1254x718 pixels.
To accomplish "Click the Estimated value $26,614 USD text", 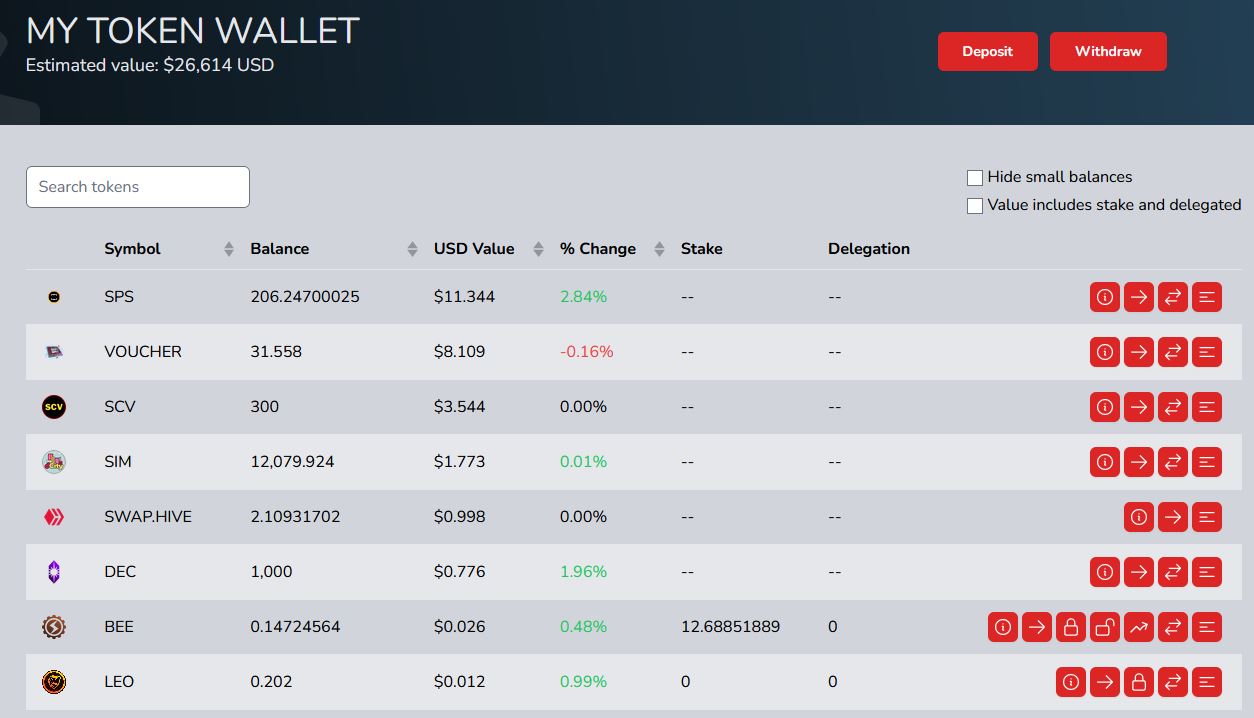I will coord(150,66).
